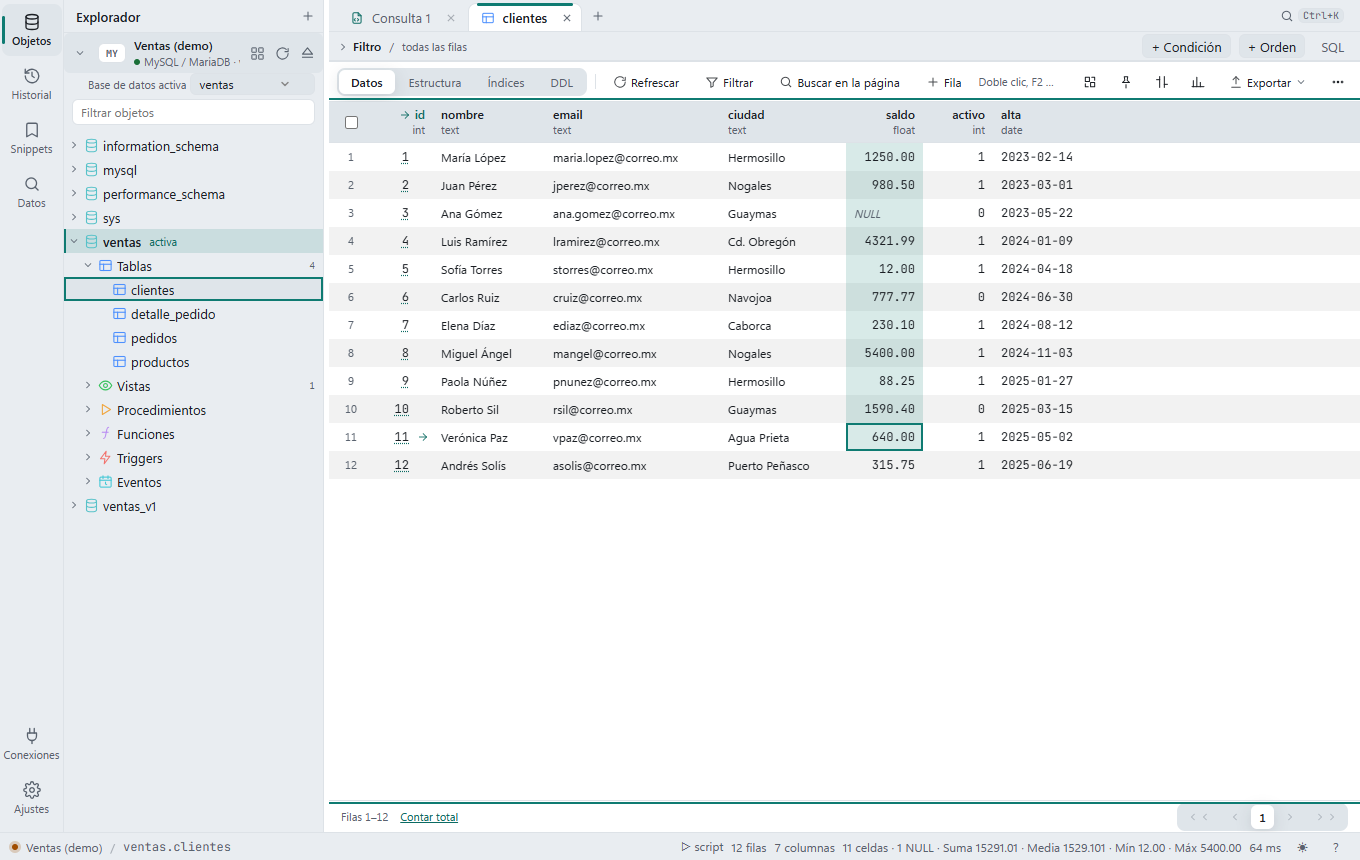Image resolution: width=1360 pixels, height=860 pixels.
Task: Close the Consulta 1 tab
Action: click(451, 18)
